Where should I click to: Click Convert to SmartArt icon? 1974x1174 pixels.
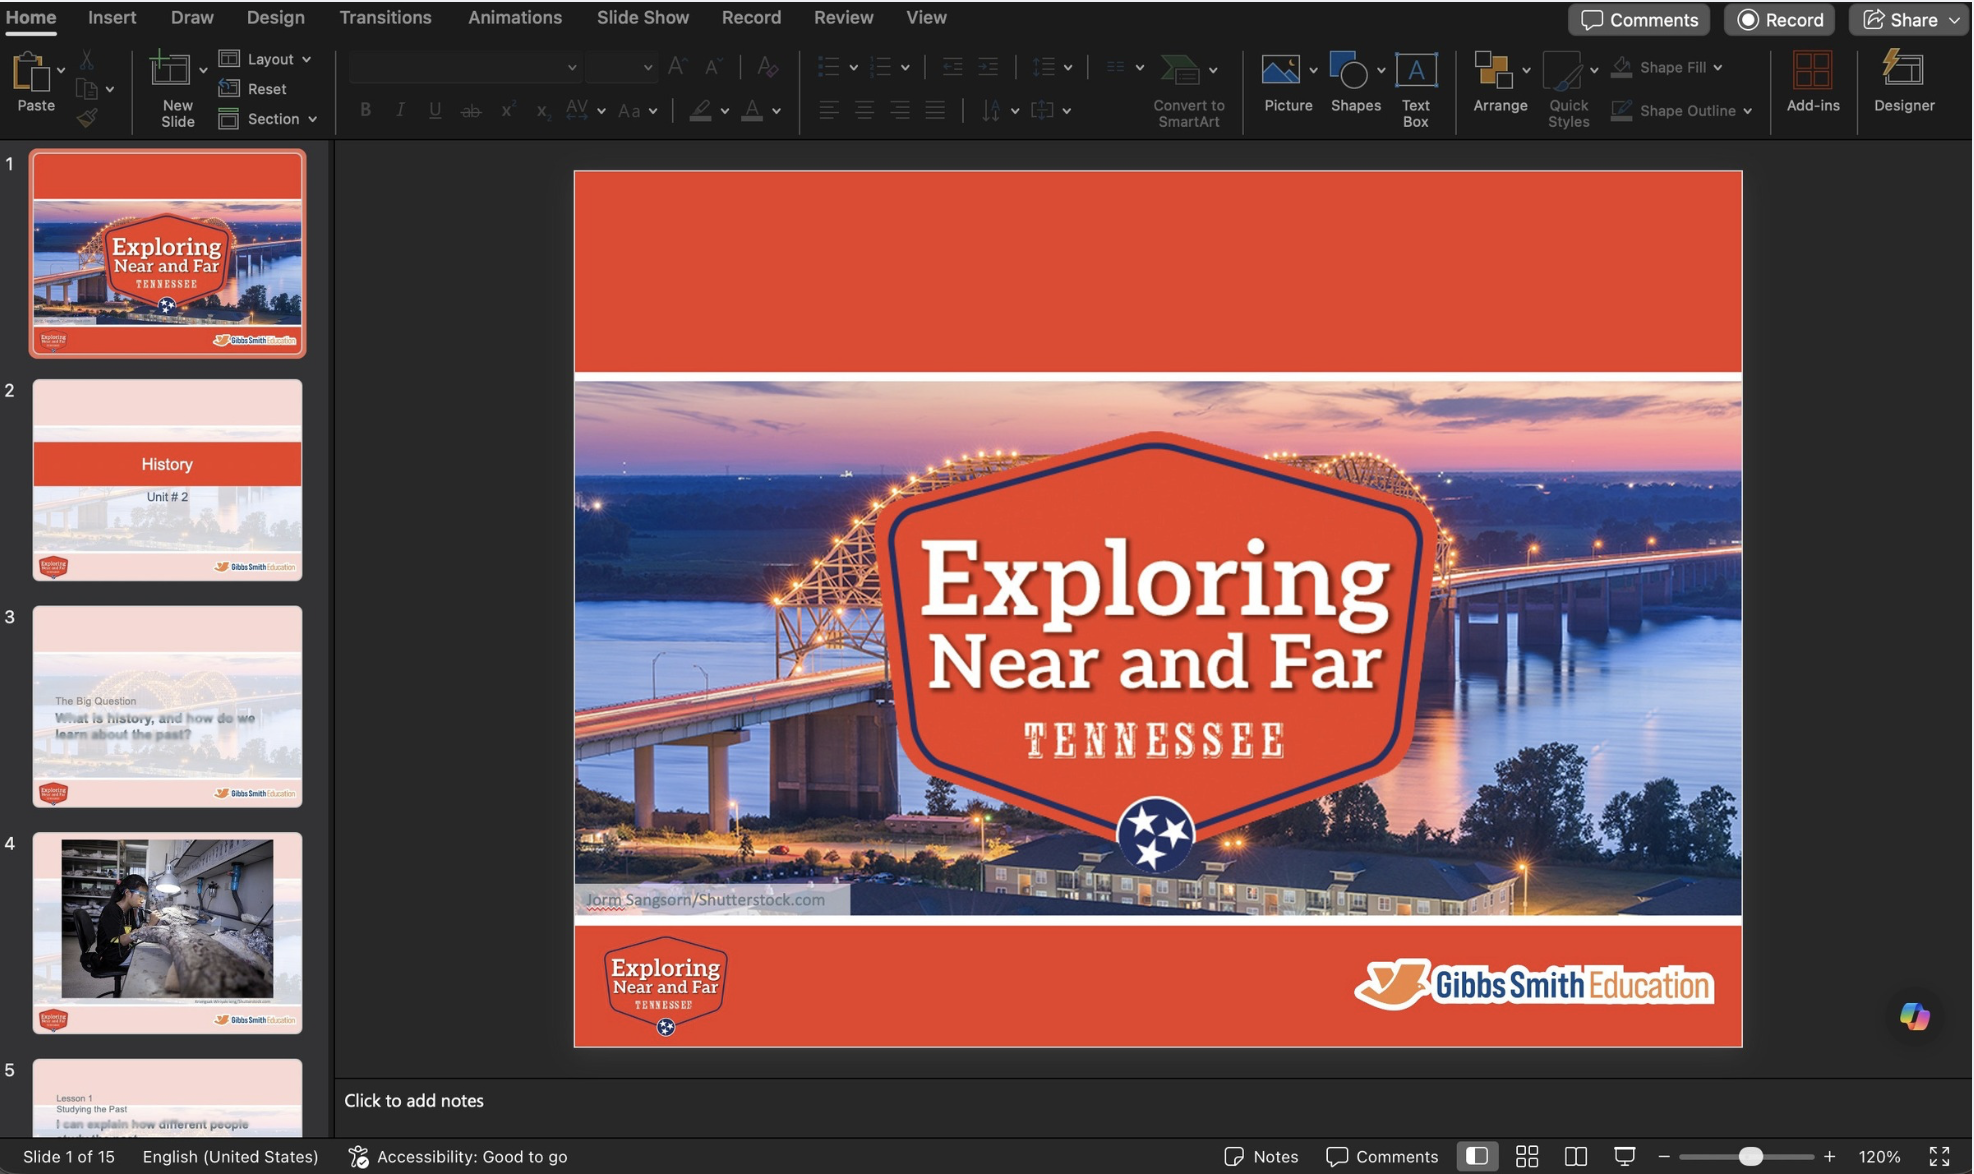point(1180,70)
